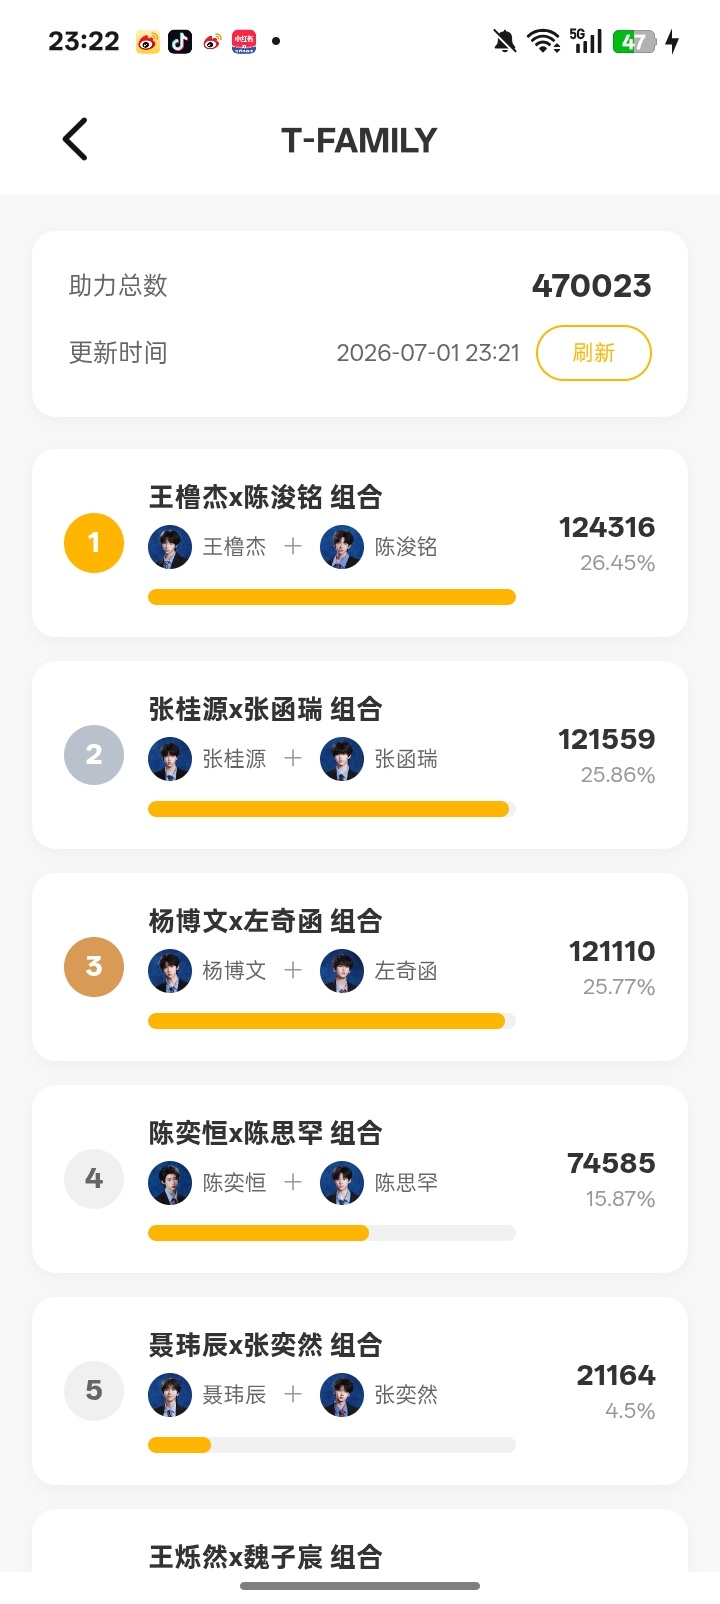Click progress bar of 陈奕恒x陈思罕 group
The image size is (720, 1604).
pos(332,1233)
